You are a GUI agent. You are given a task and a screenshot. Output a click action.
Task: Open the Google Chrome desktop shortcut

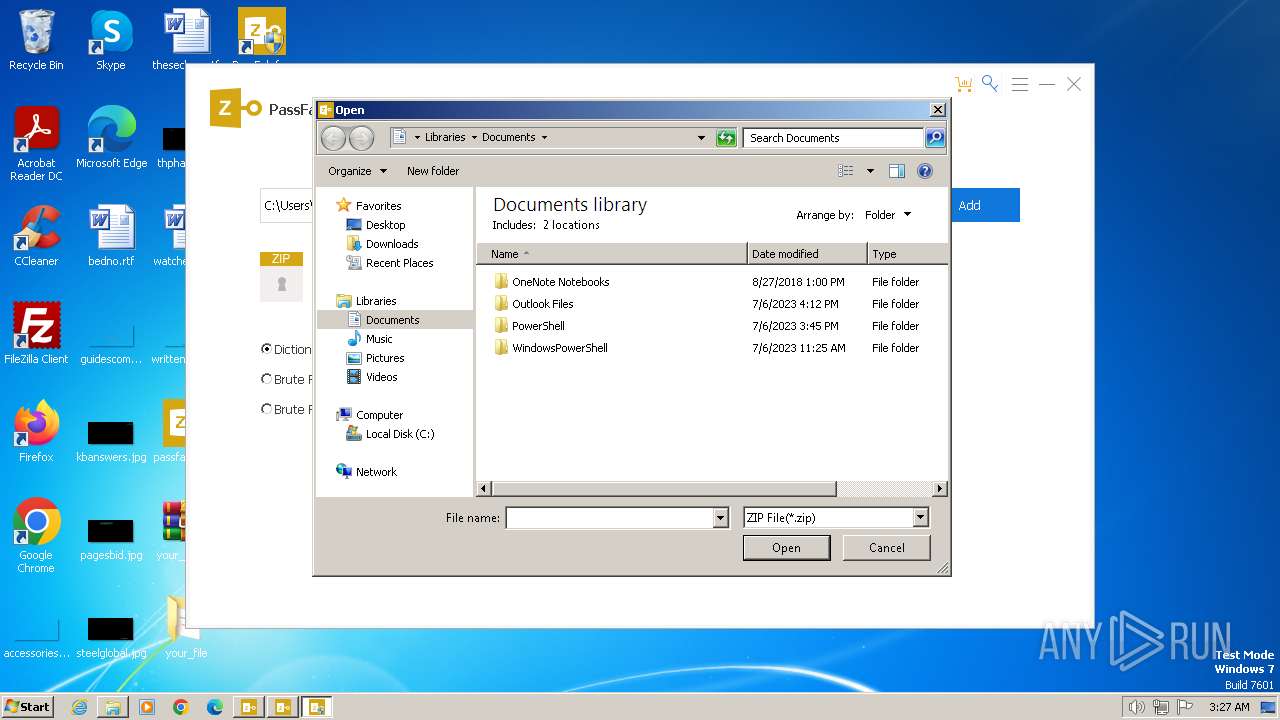[x=36, y=535]
